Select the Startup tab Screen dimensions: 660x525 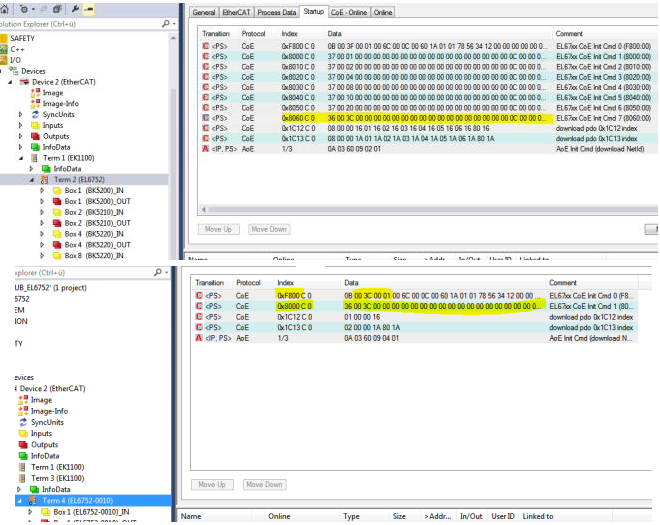[x=314, y=11]
